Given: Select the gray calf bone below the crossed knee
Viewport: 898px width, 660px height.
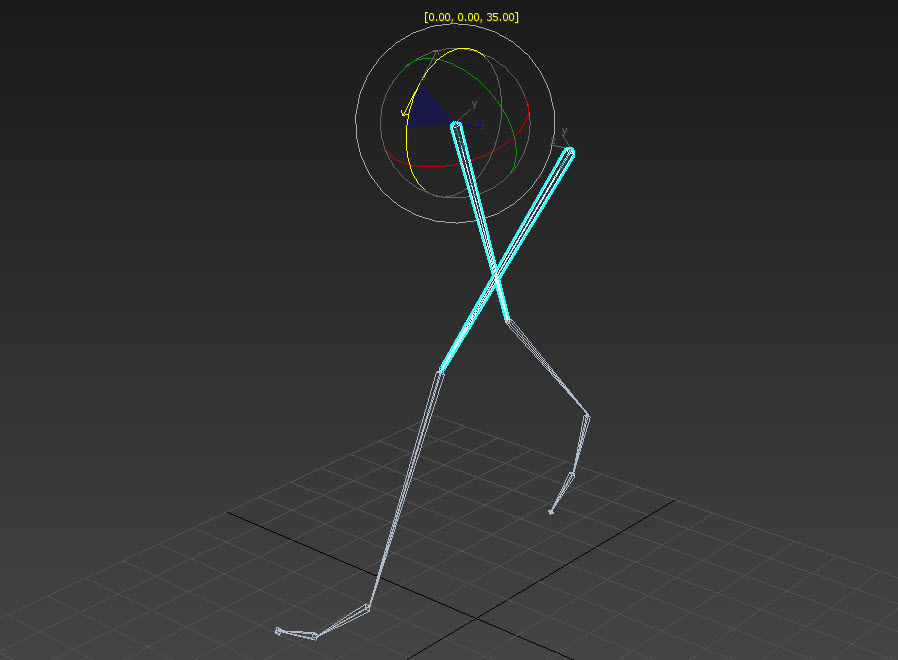Looking at the screenshot, I should [548, 368].
